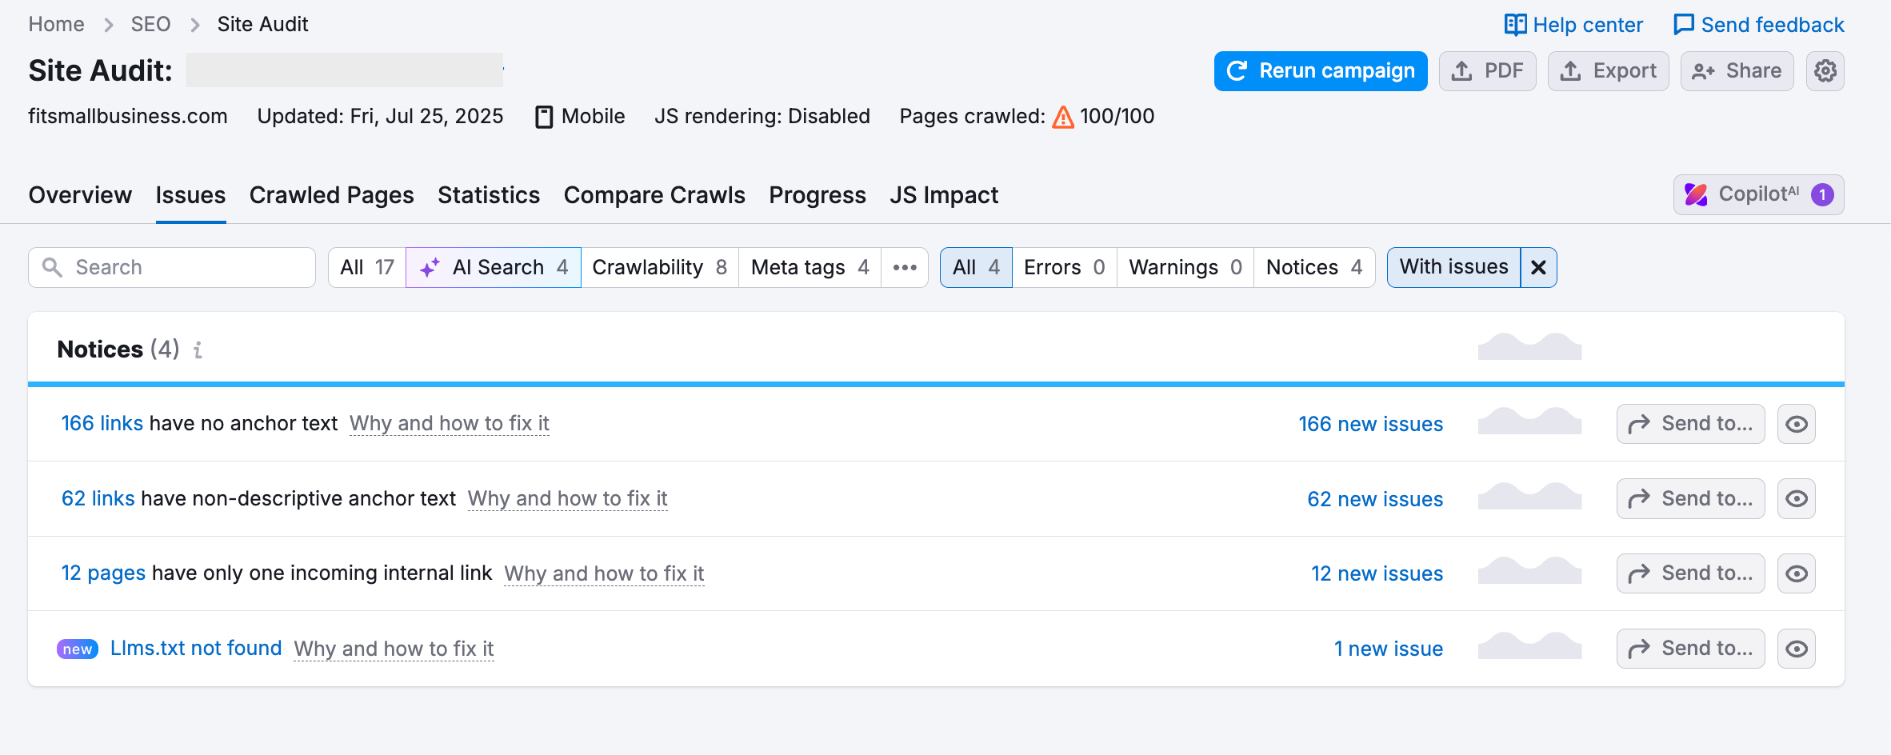
Task: Switch to the Issues tab
Action: [x=190, y=195]
